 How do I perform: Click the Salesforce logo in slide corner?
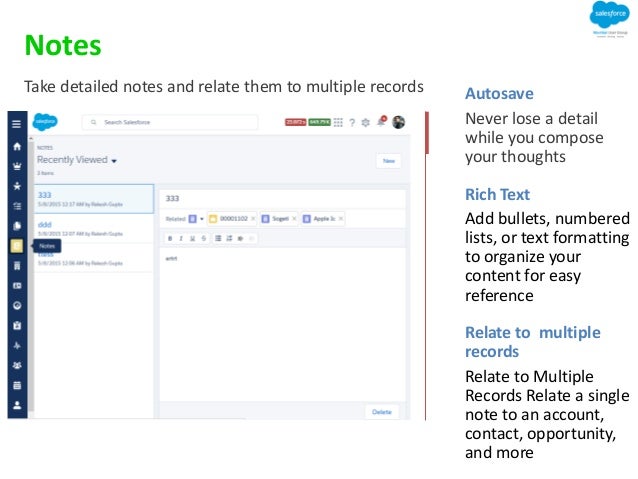tap(610, 14)
